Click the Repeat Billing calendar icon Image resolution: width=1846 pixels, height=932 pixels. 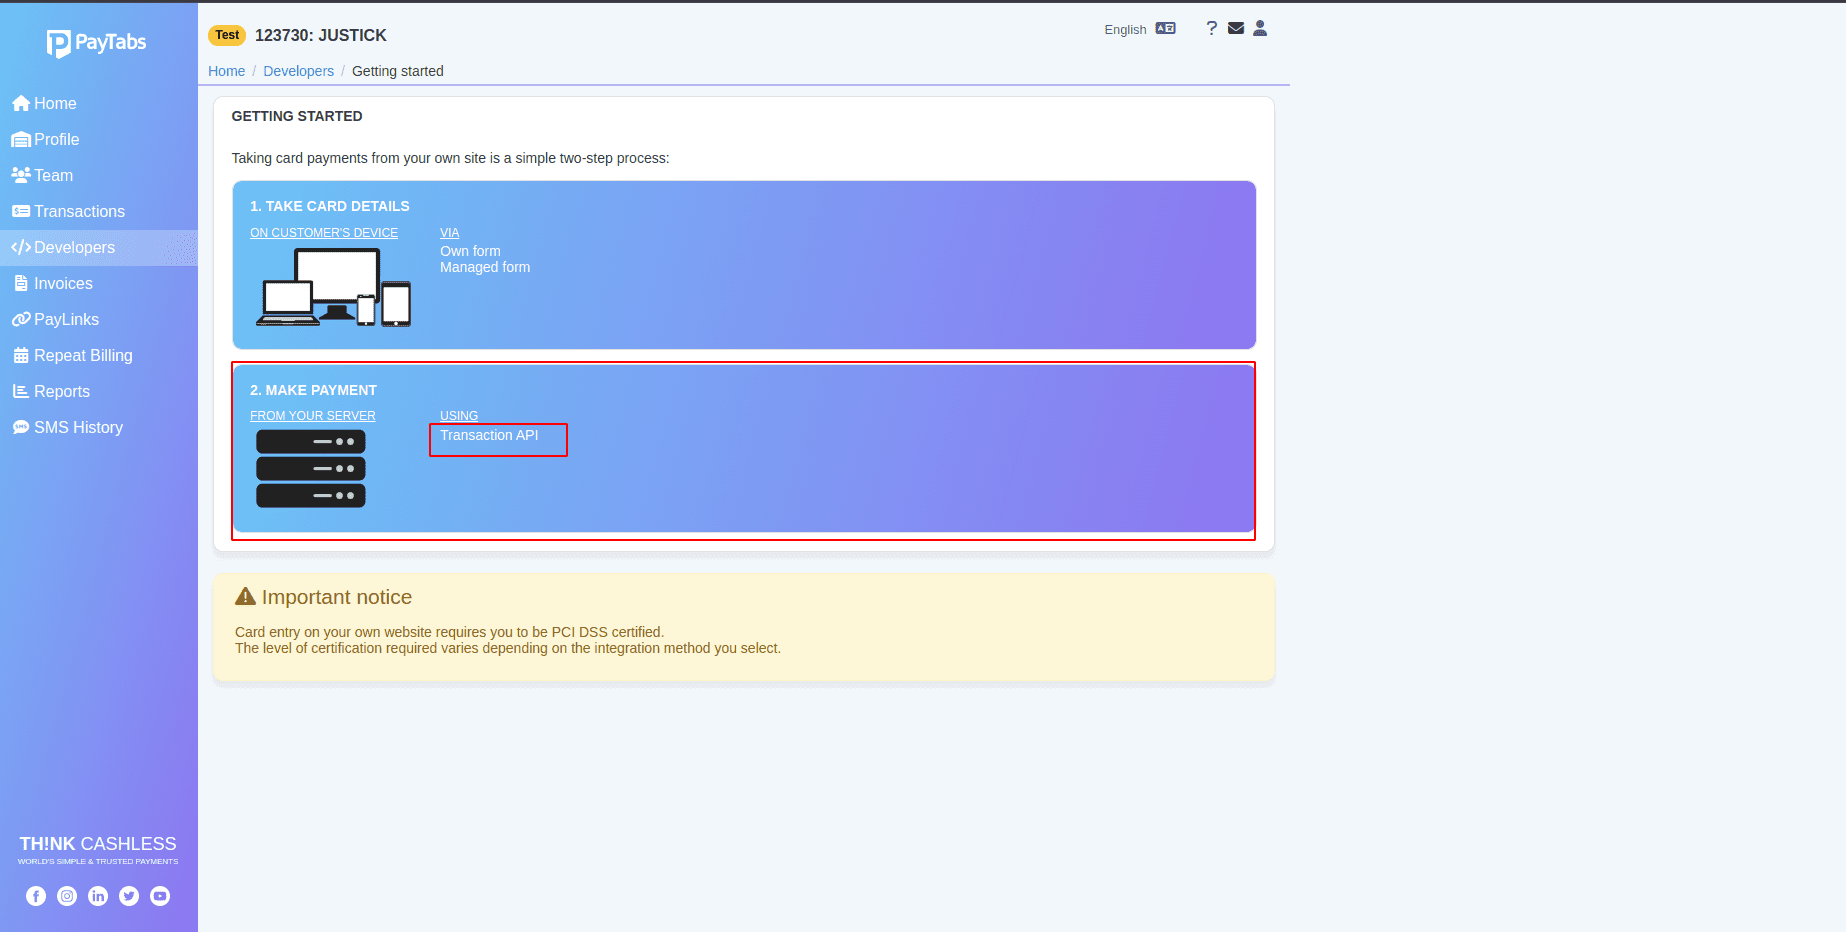point(21,355)
